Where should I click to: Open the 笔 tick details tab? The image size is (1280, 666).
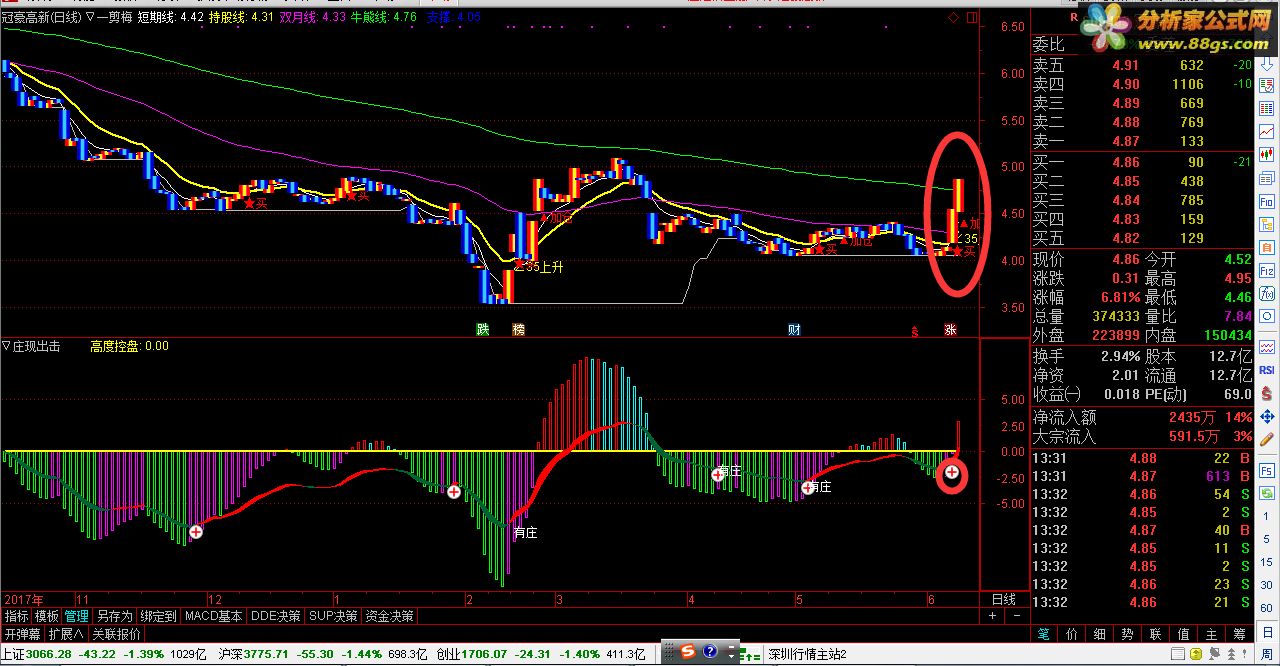point(1042,634)
